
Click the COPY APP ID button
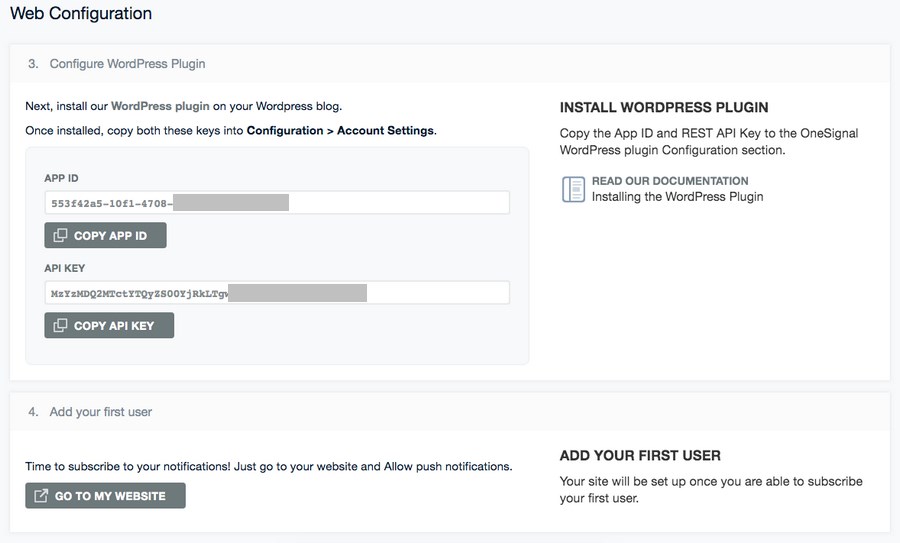coord(105,235)
